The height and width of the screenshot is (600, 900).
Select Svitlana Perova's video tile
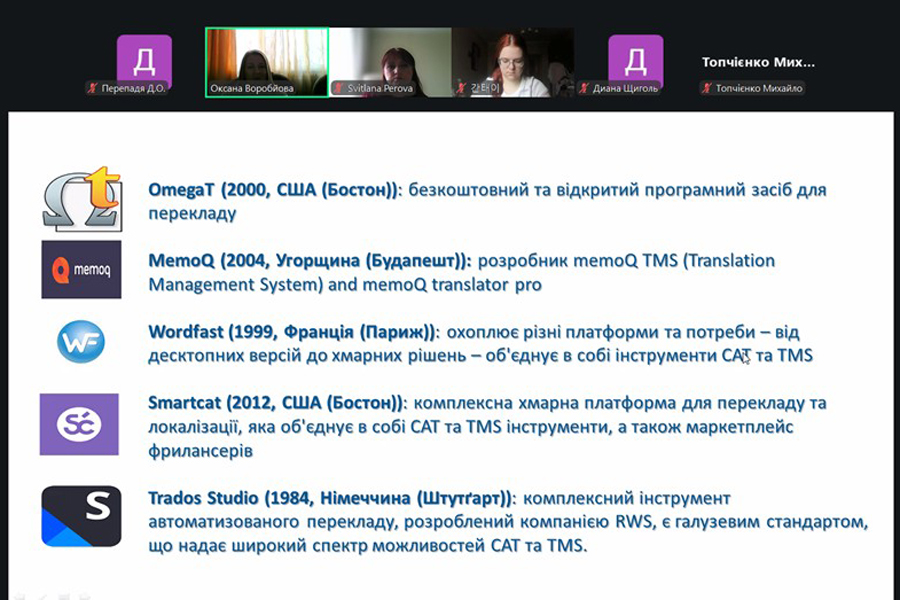[x=390, y=62]
